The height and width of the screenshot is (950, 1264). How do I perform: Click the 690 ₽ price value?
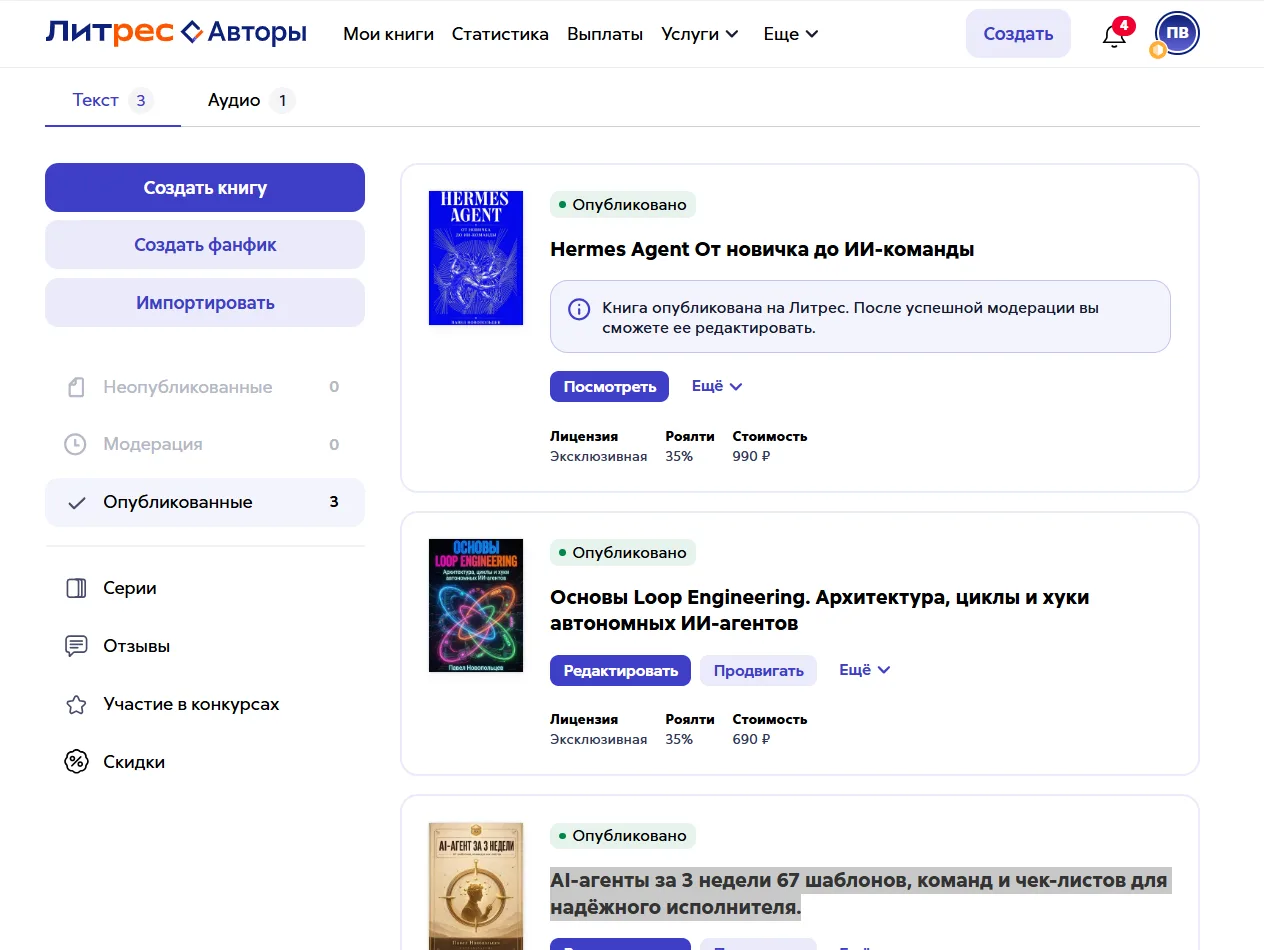[x=751, y=739]
